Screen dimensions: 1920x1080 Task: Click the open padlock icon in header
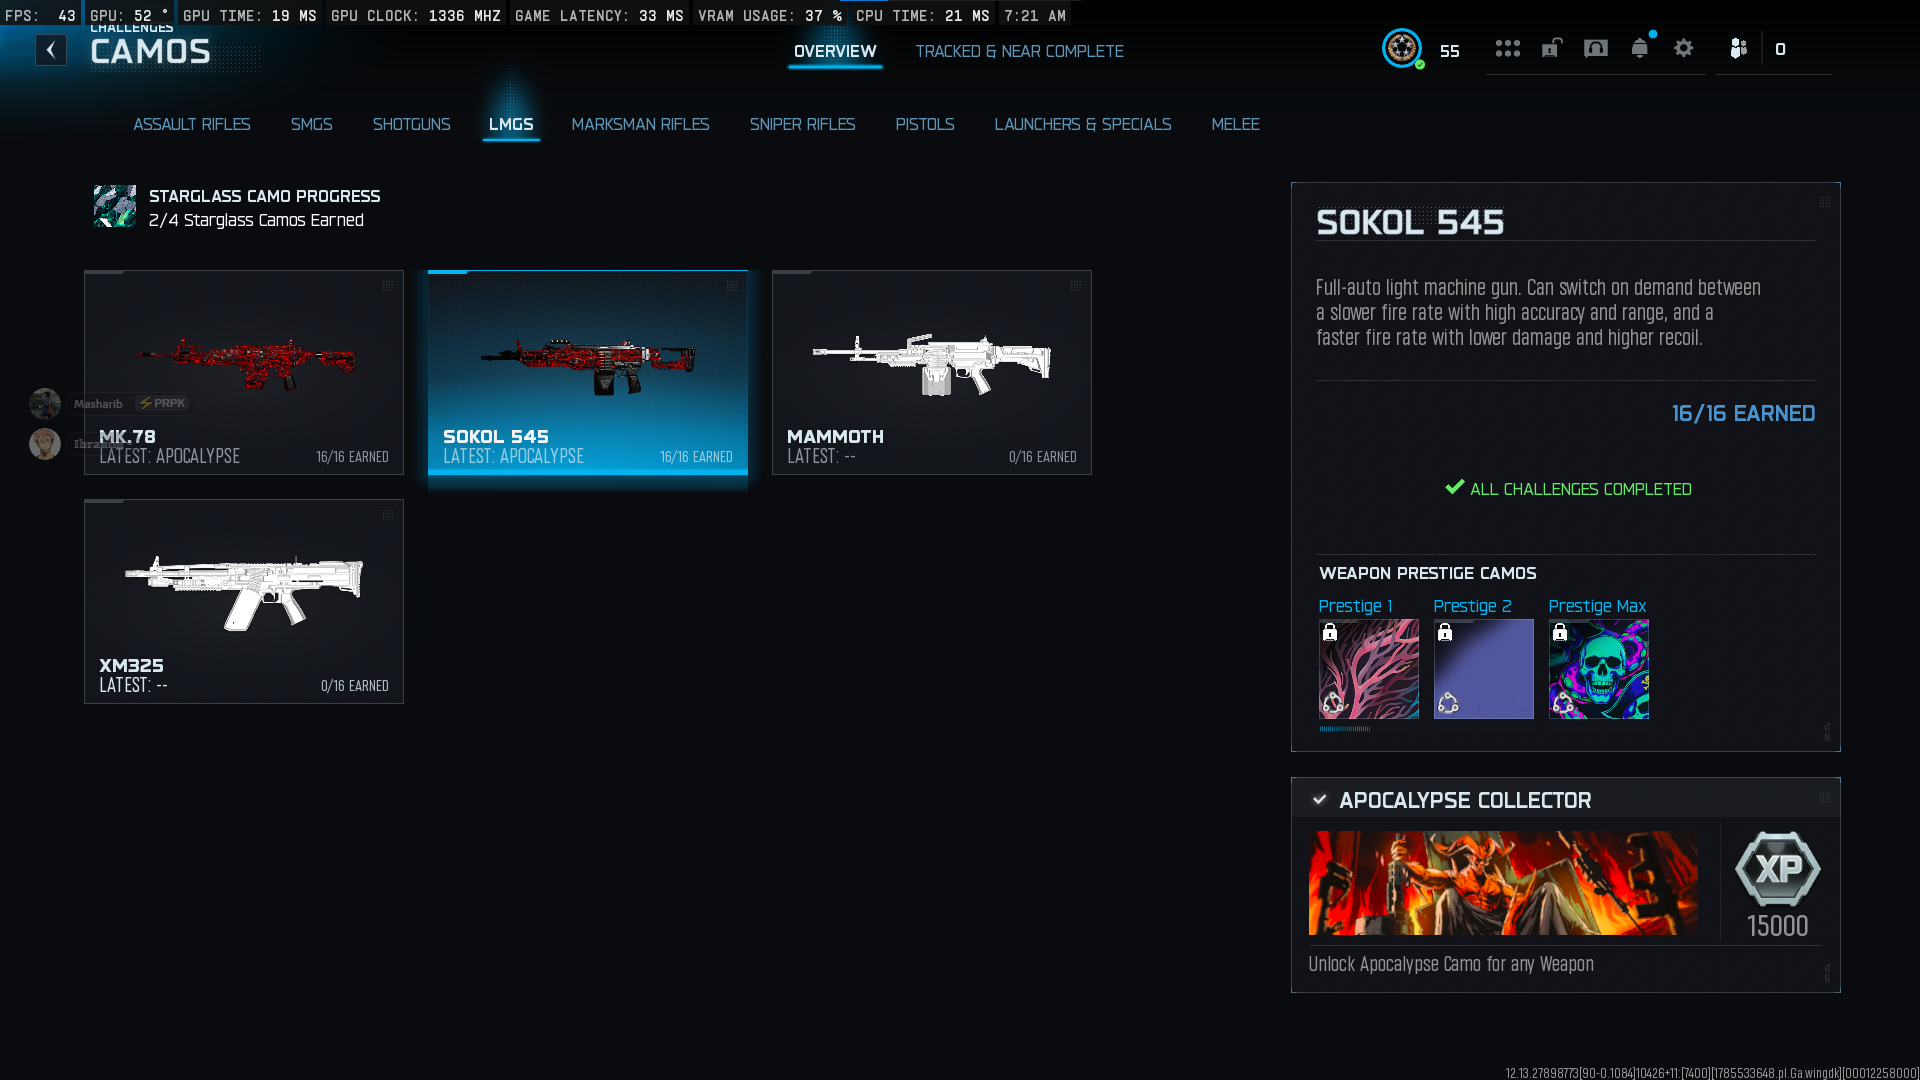click(1552, 48)
